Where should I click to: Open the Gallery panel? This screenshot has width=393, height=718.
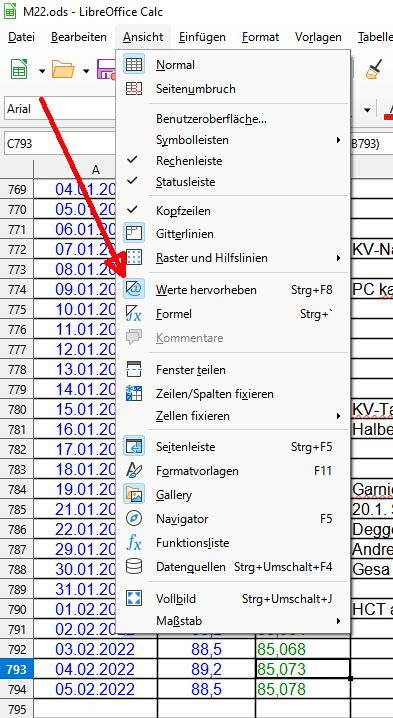pos(134,495)
